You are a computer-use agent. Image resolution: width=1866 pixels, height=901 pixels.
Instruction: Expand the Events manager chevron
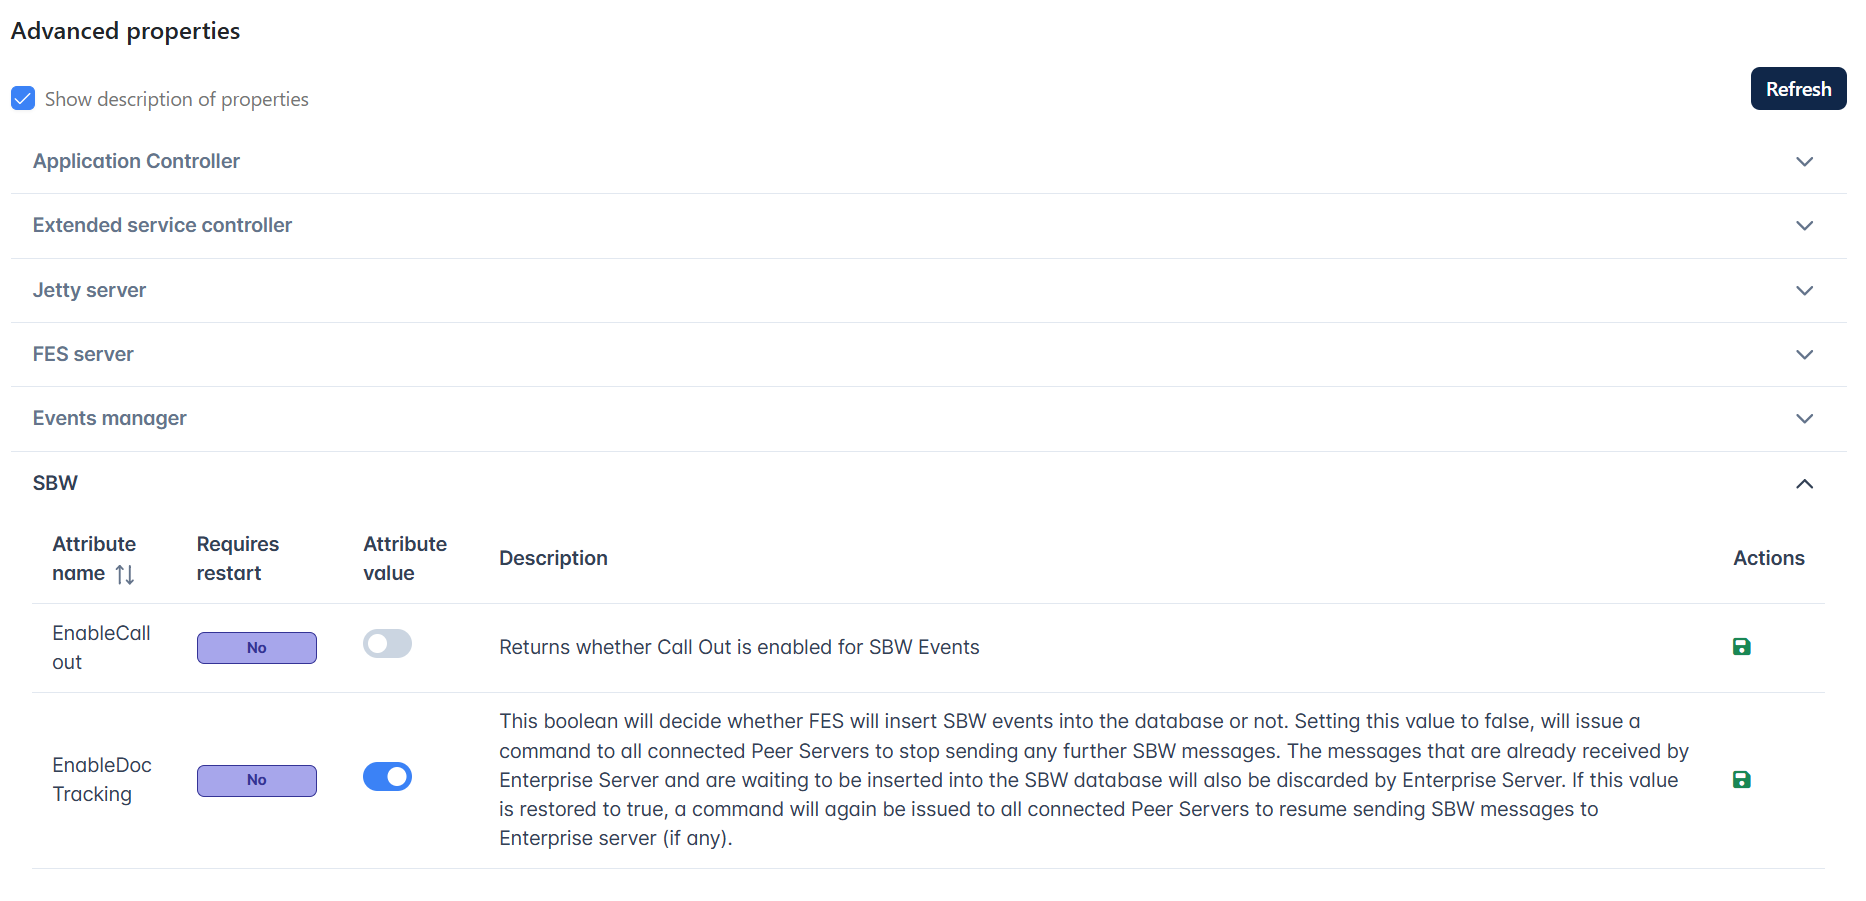tap(1804, 419)
